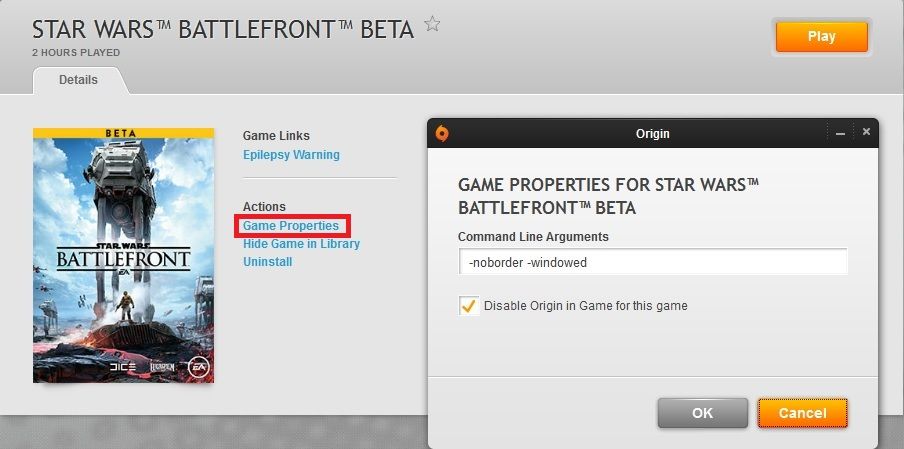This screenshot has width=904, height=449.
Task: Click the 2 Hours Played label
Action: 76,52
